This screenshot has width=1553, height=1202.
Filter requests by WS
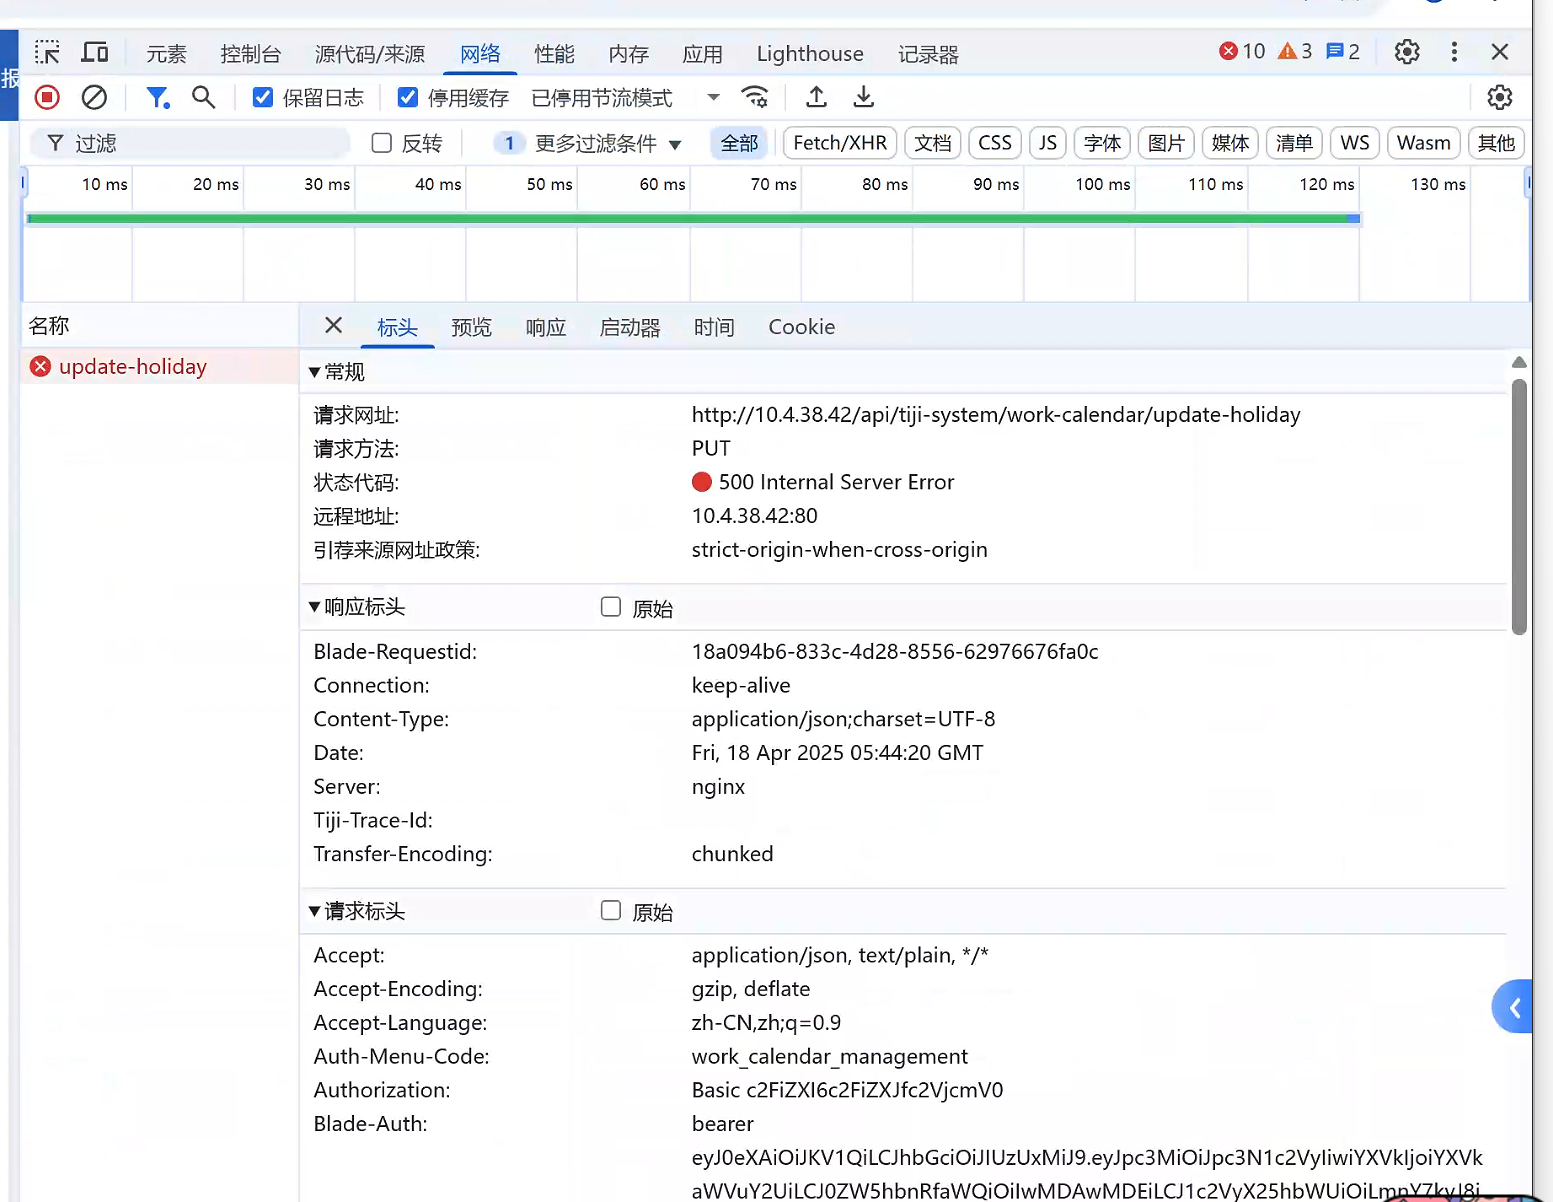(x=1355, y=143)
